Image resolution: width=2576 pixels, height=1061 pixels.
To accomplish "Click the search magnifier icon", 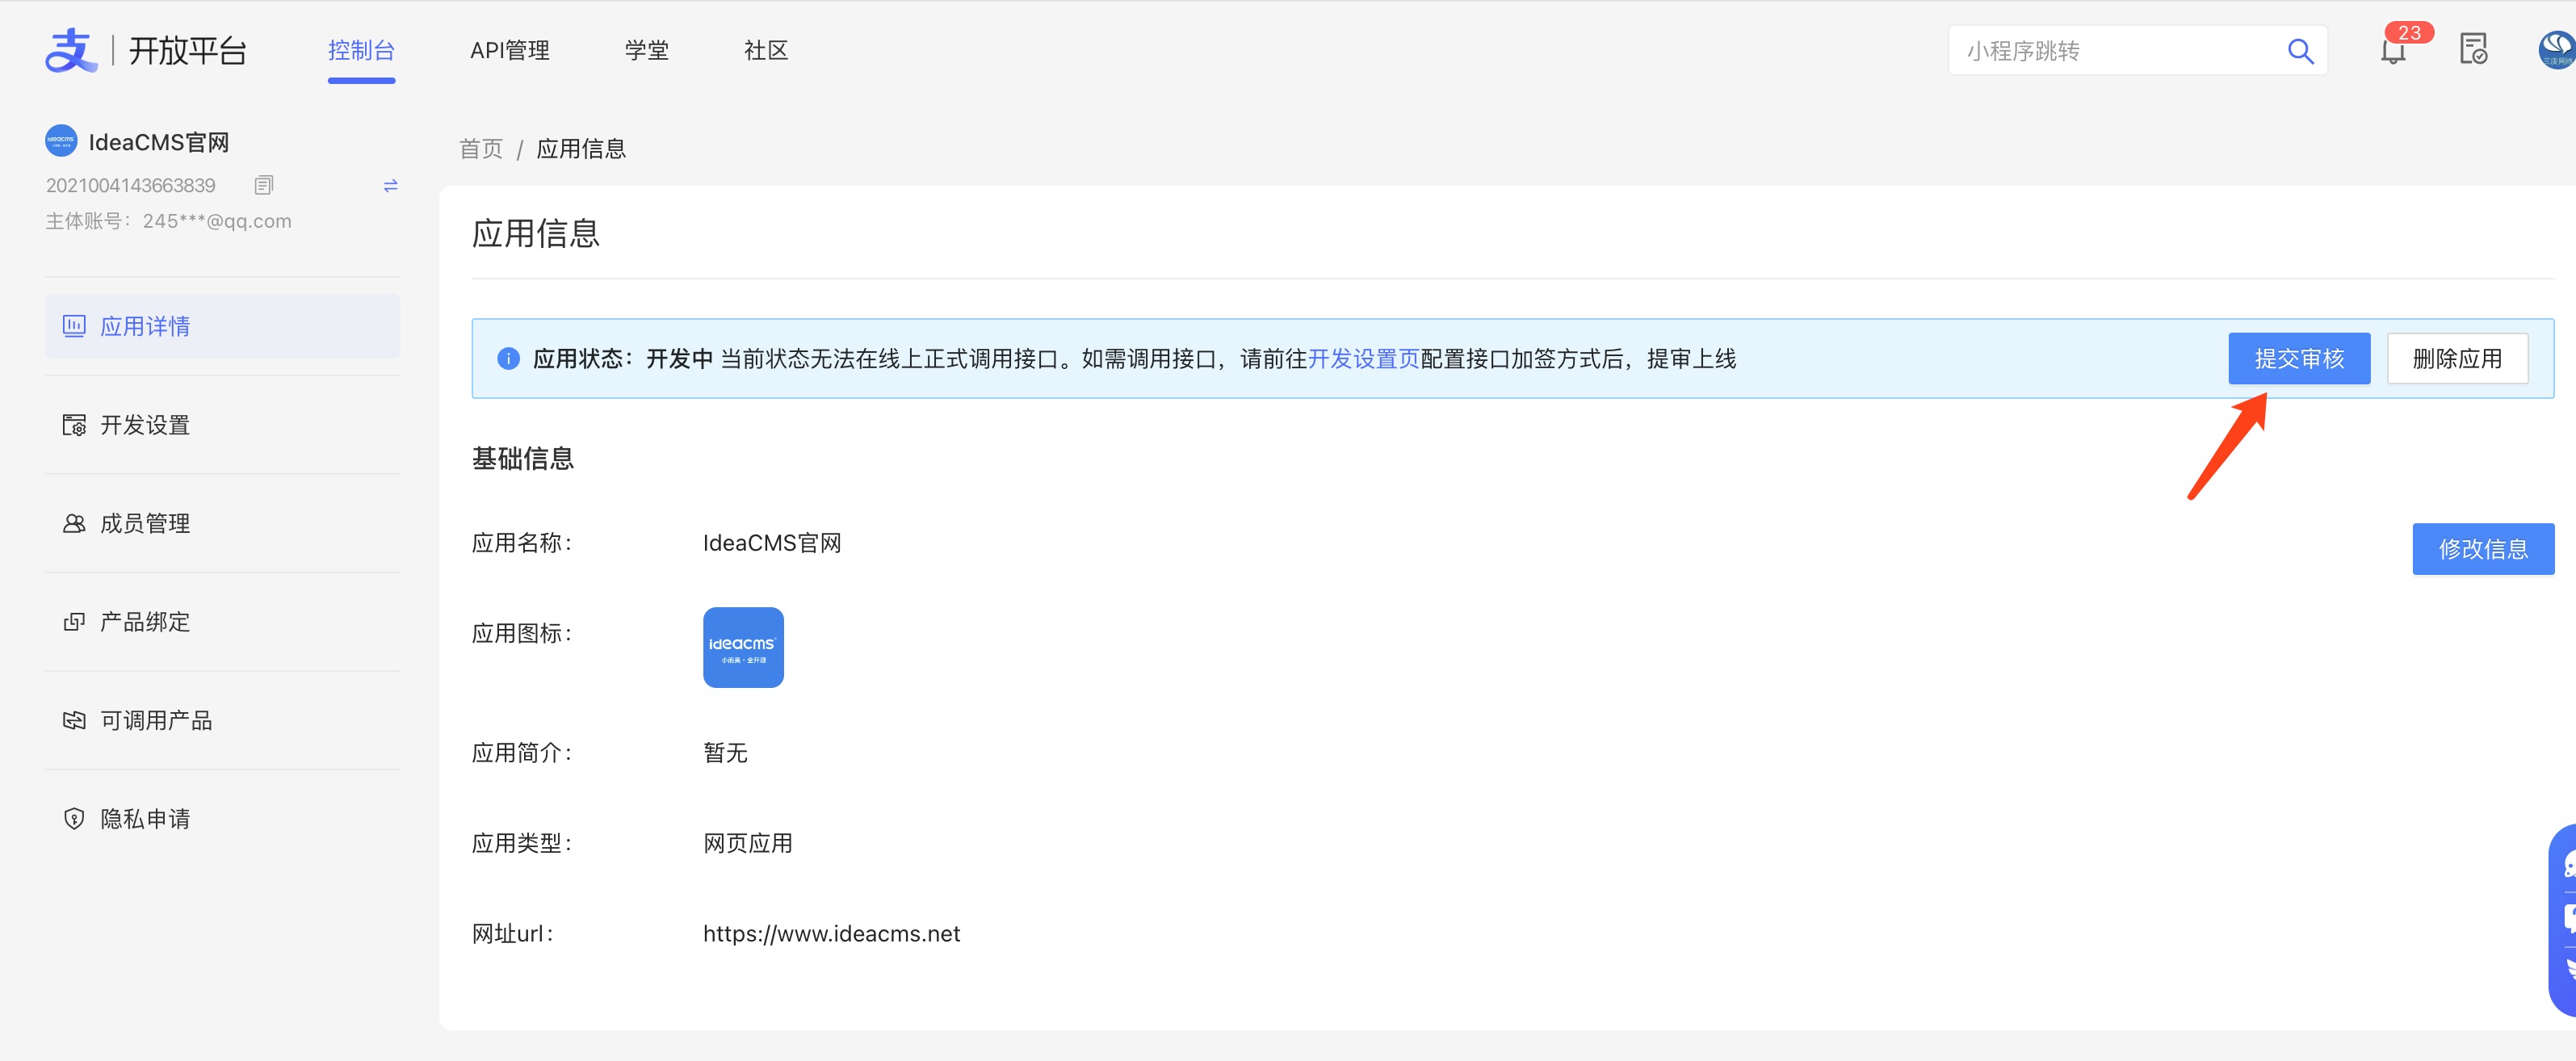I will click(x=2300, y=51).
